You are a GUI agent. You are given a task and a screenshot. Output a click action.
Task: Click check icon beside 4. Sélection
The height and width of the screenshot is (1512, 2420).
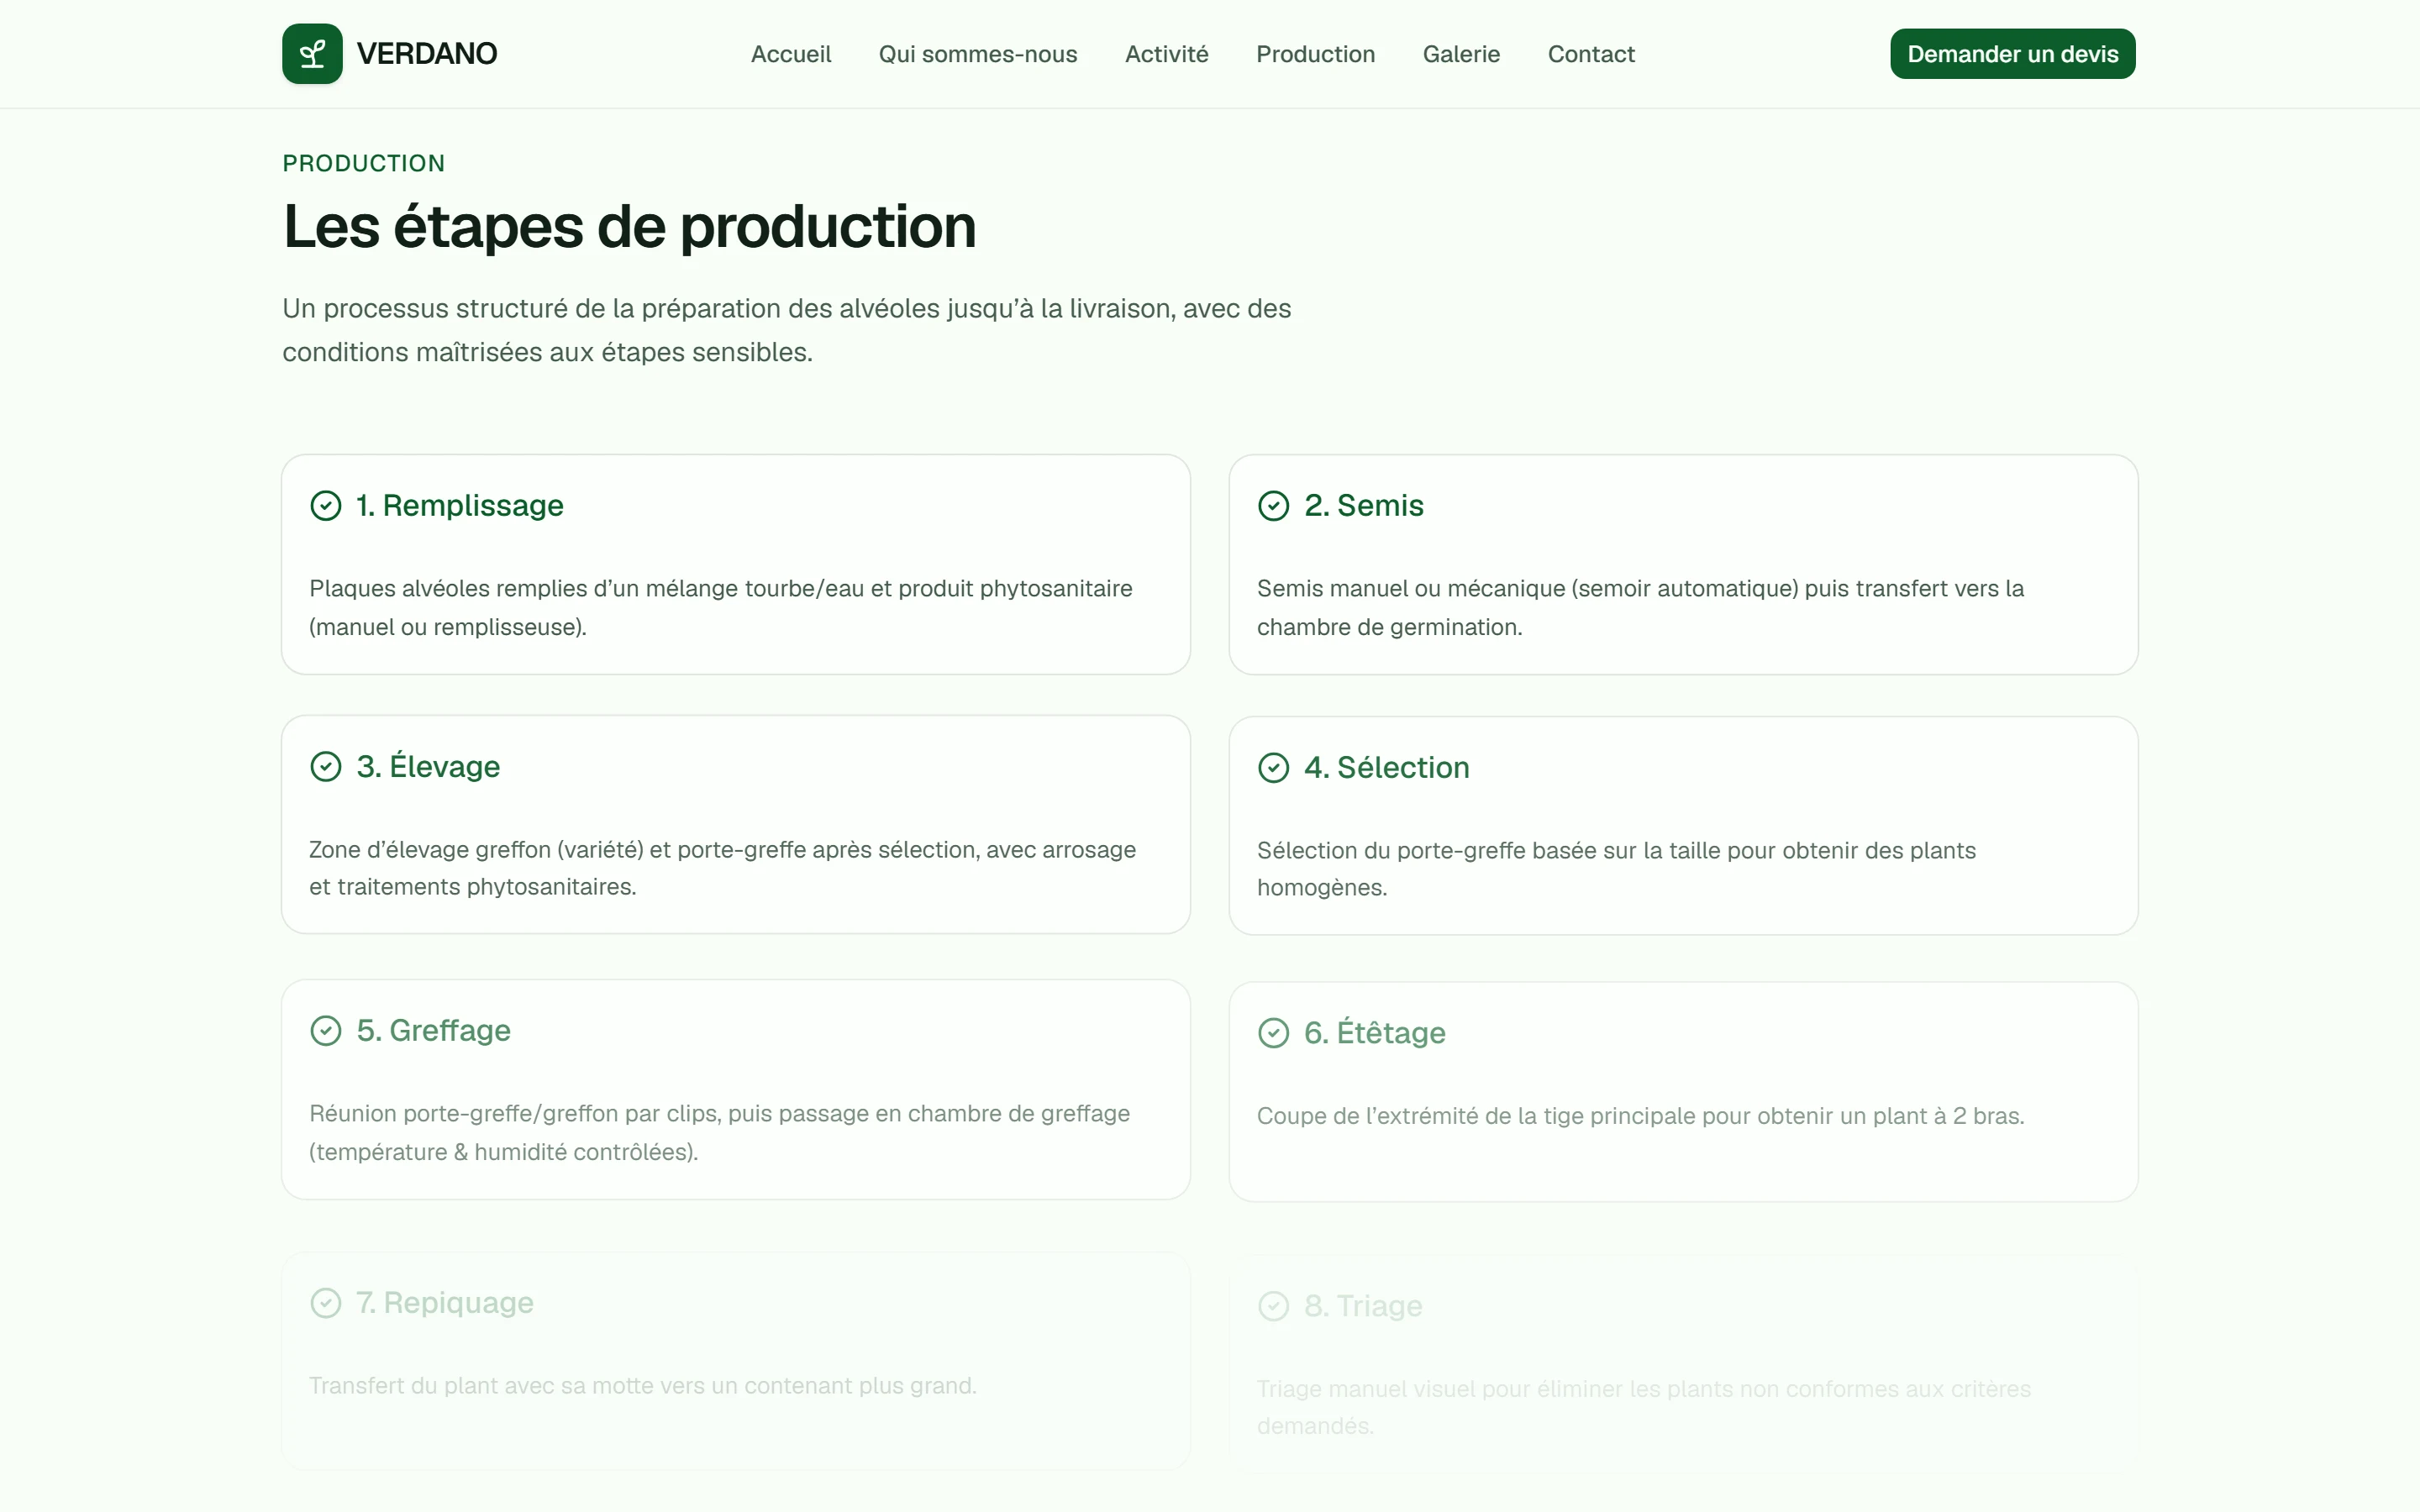click(1273, 768)
